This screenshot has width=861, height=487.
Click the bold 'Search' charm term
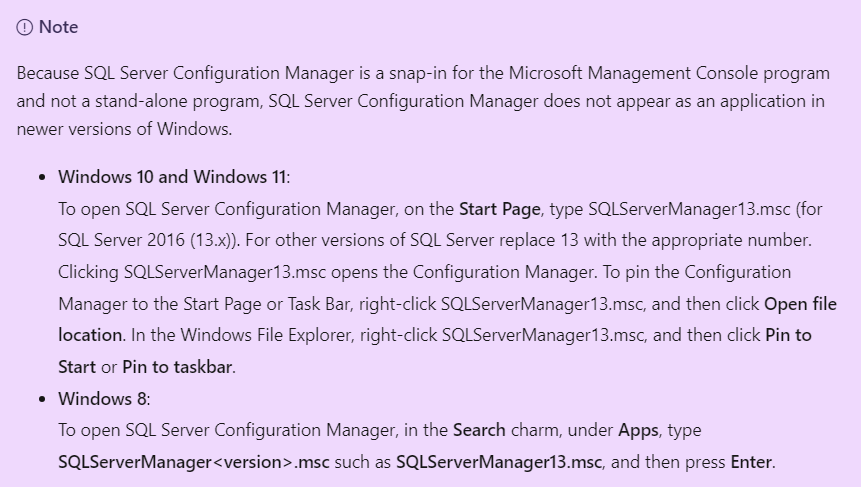coord(479,430)
